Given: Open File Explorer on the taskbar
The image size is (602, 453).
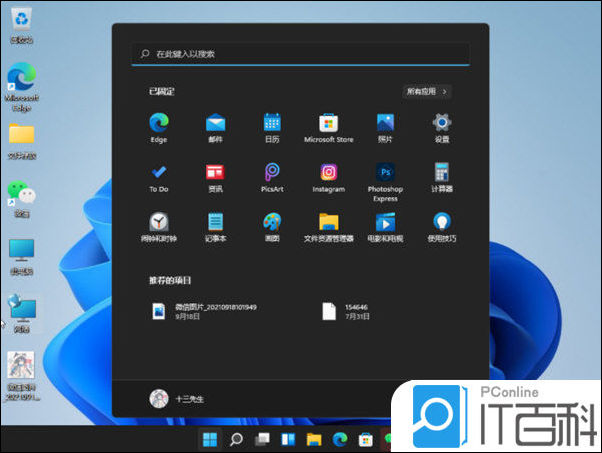Looking at the screenshot, I should pyautogui.click(x=314, y=439).
